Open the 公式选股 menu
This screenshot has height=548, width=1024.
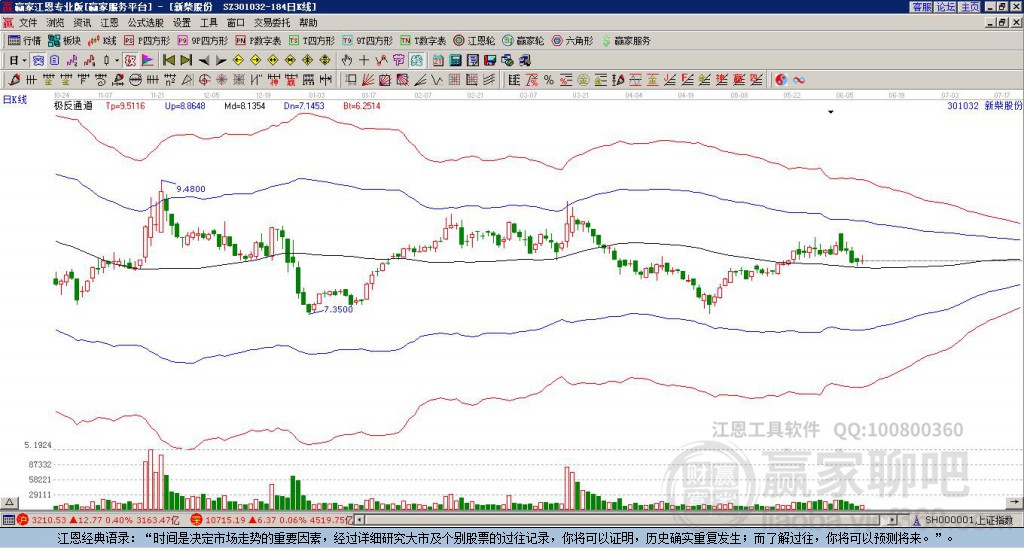(146, 23)
